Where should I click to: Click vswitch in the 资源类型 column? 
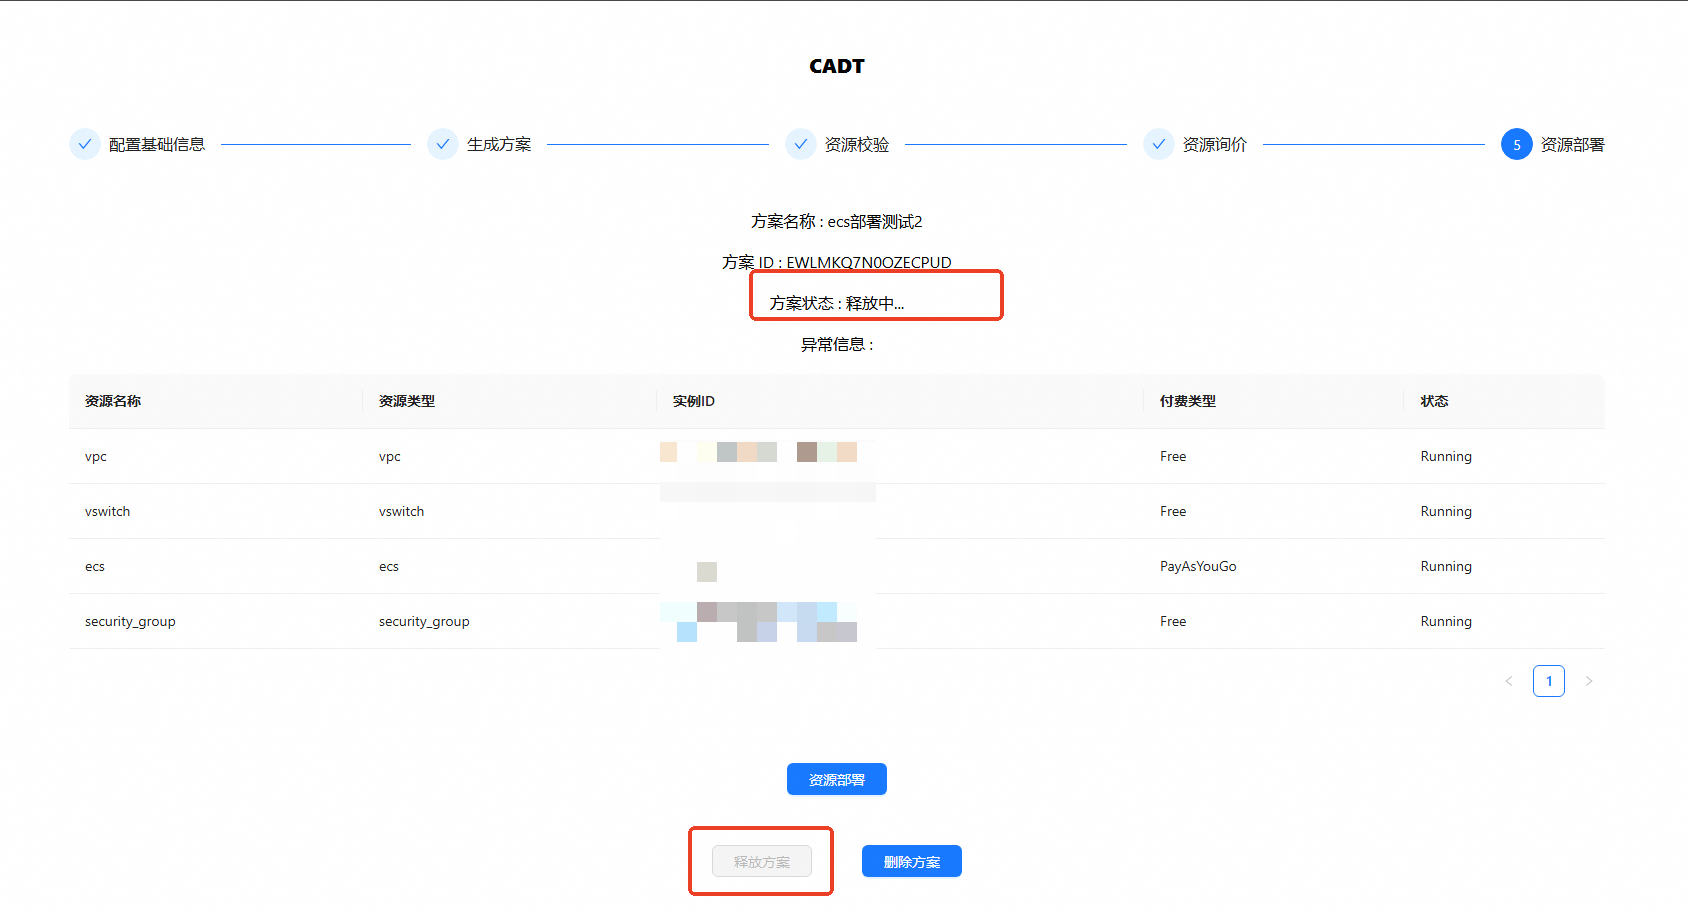coord(402,511)
